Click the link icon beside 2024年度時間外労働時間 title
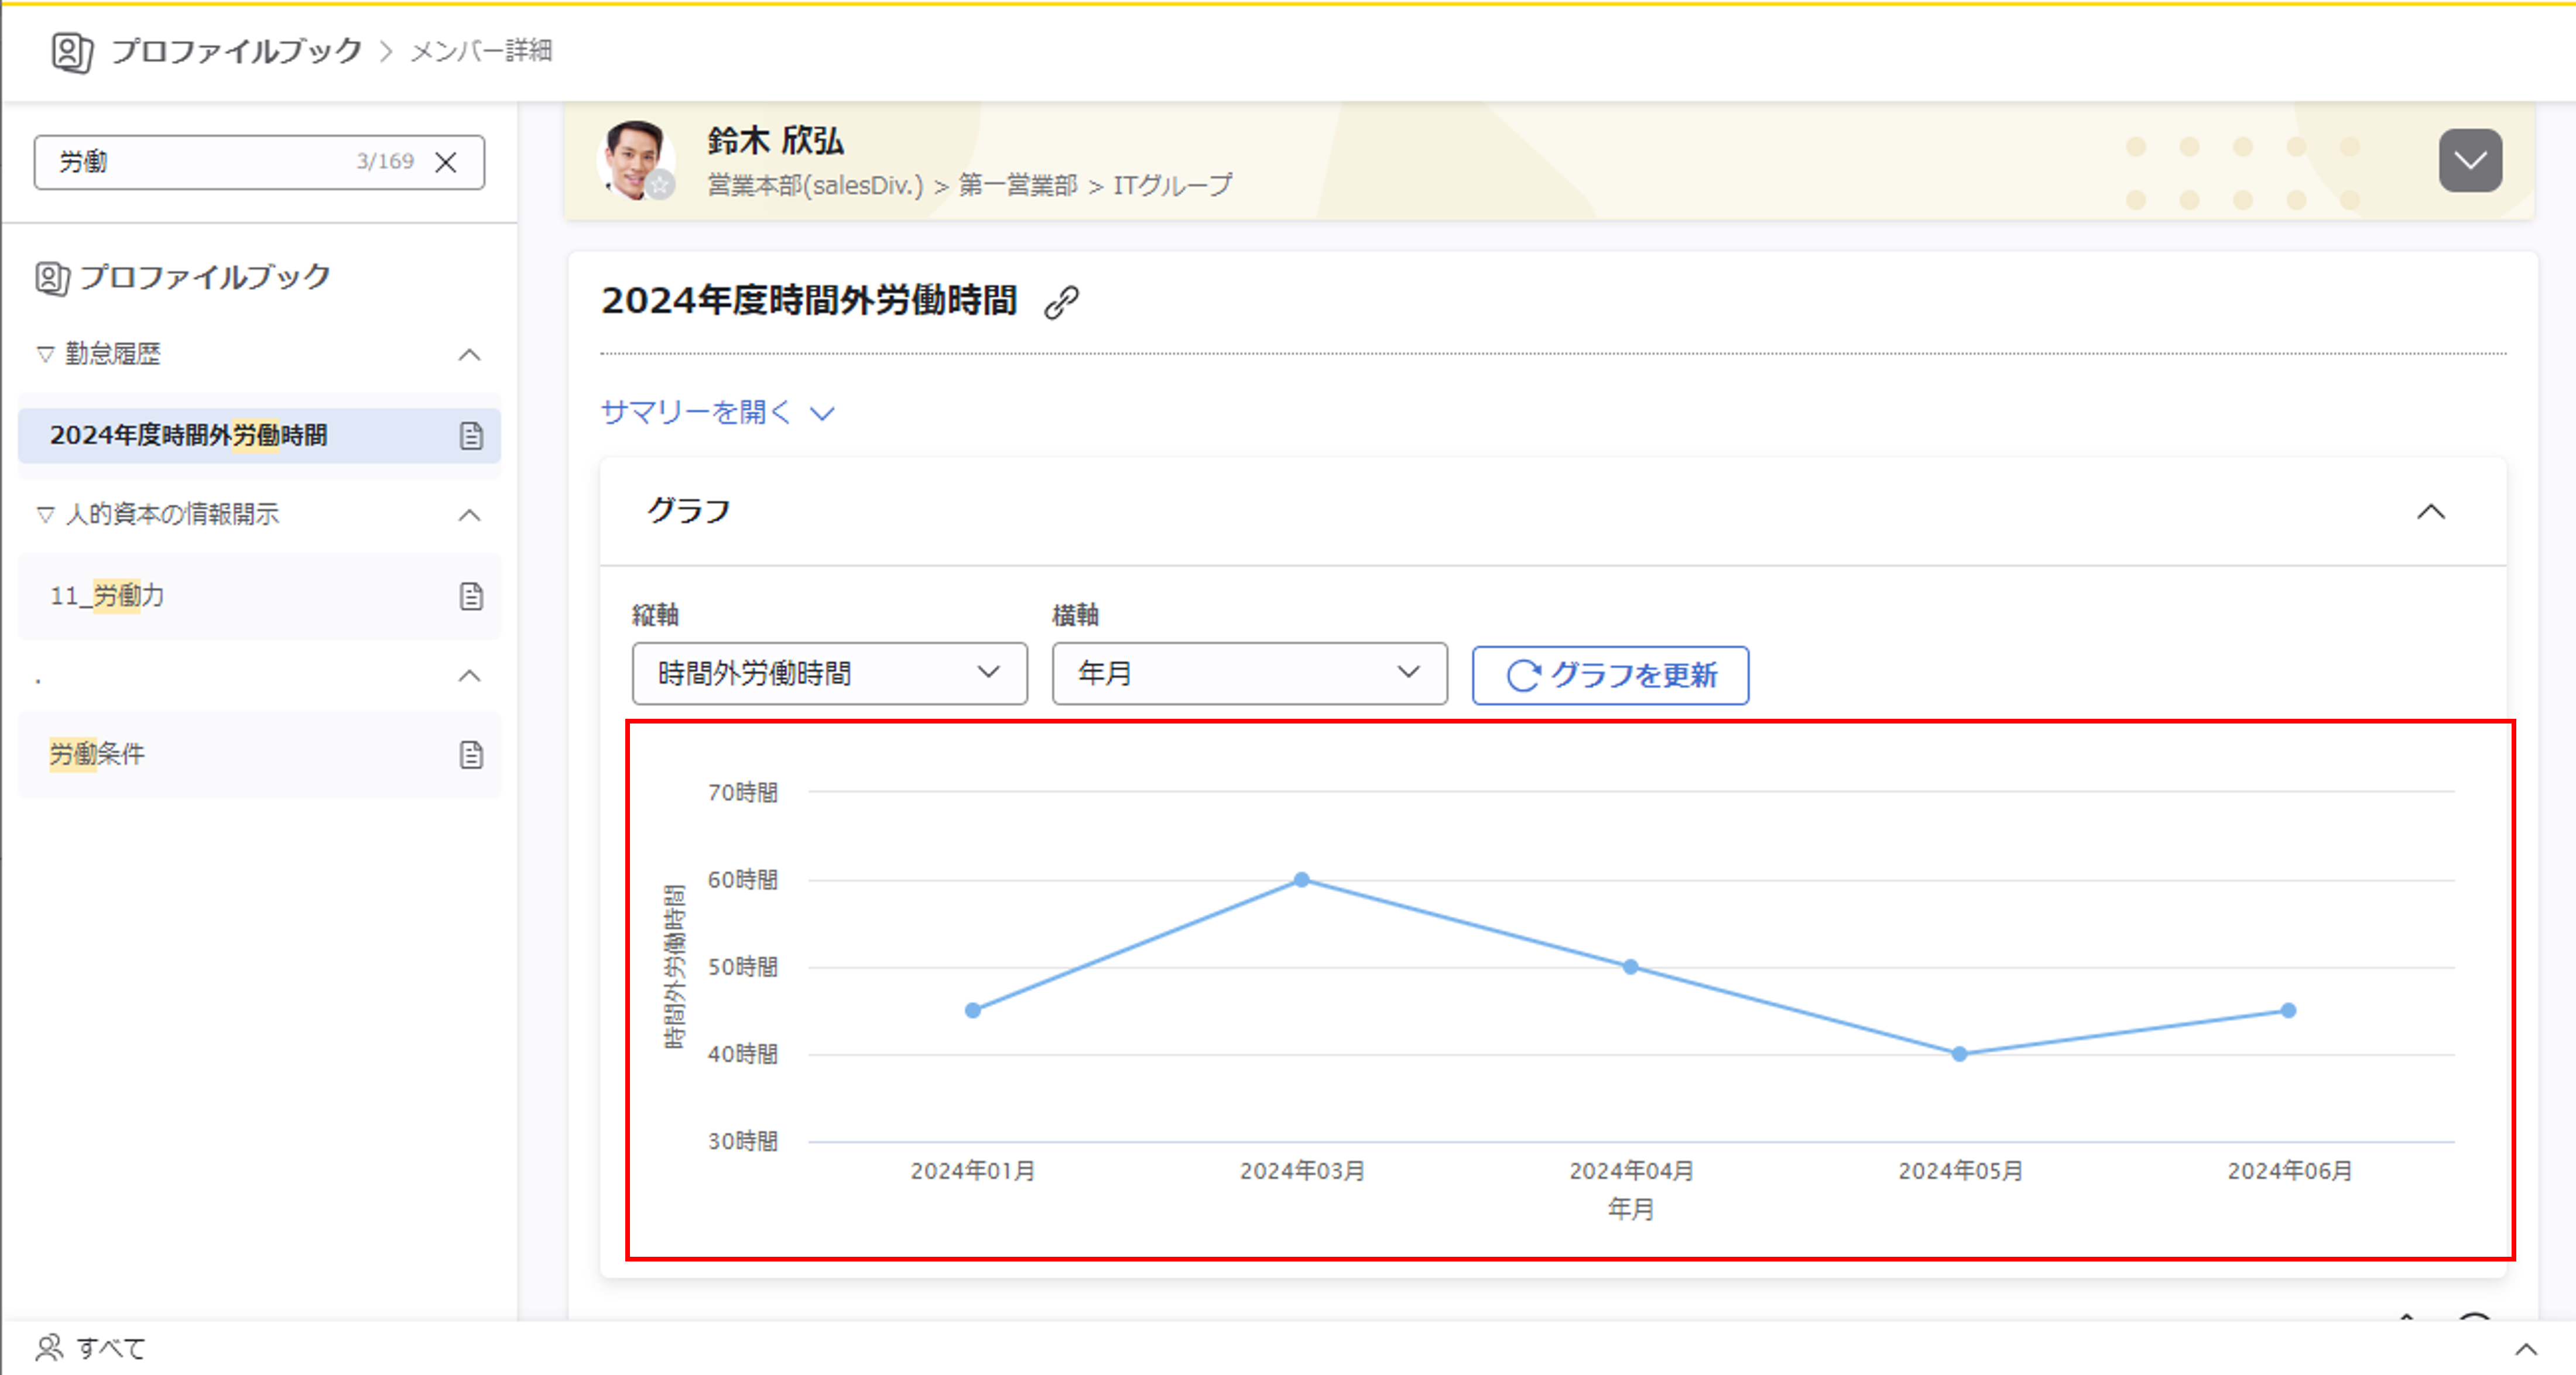Screen dimensions: 2576x1375 pos(1061,302)
